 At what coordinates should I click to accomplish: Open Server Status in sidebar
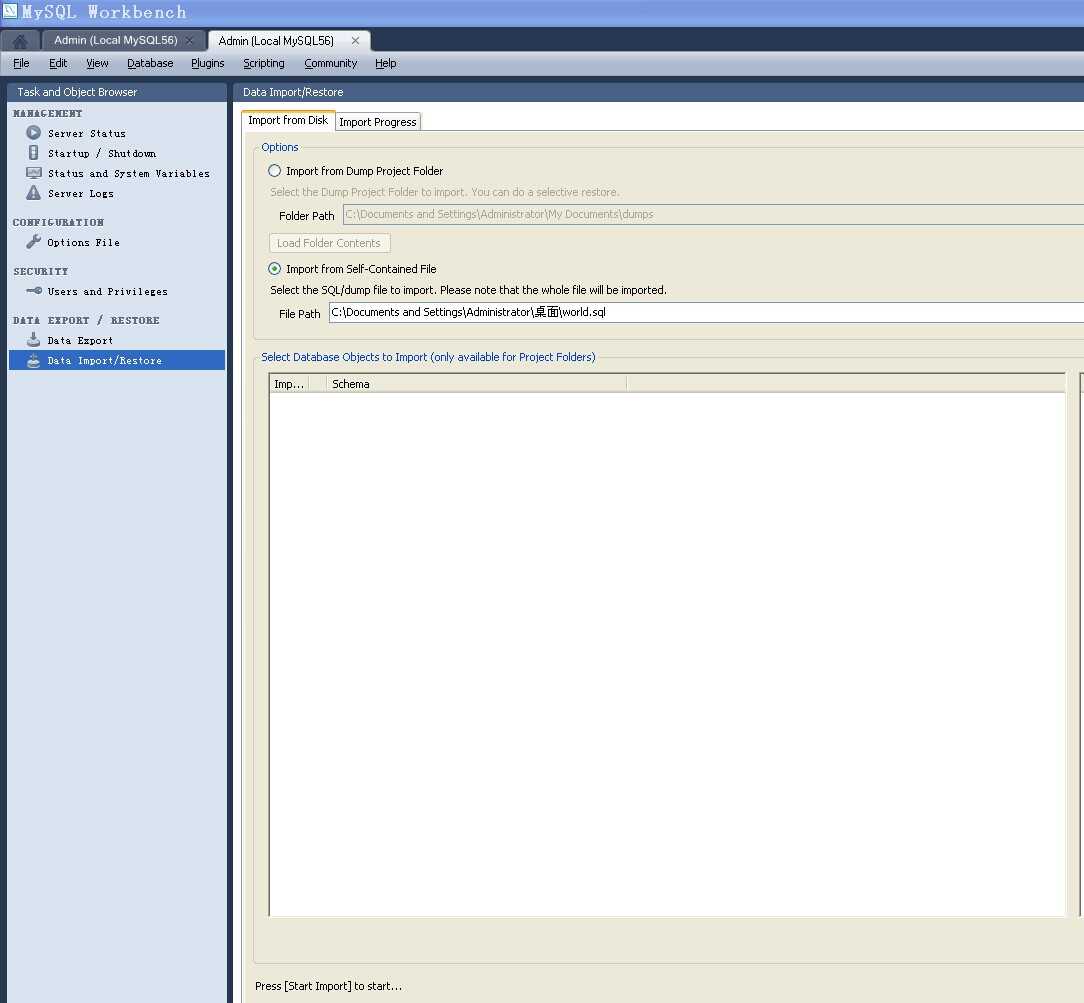click(86, 133)
